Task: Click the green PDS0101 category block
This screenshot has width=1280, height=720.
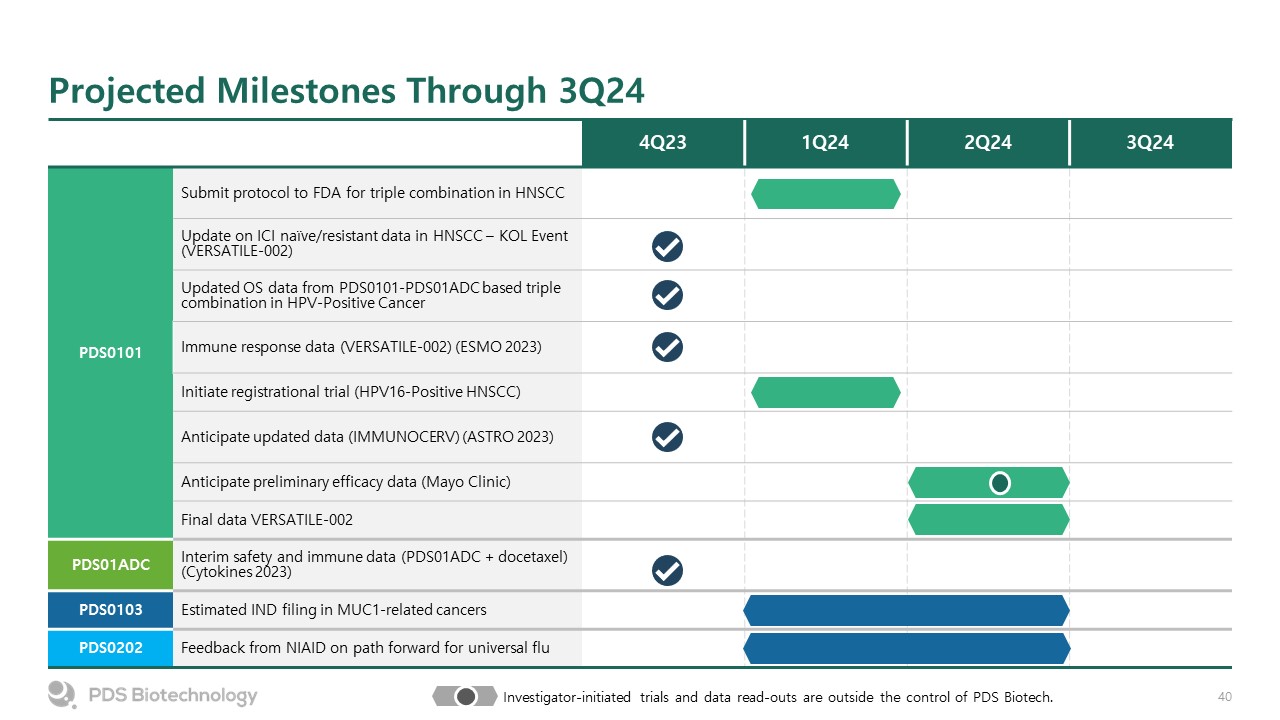Action: (110, 353)
